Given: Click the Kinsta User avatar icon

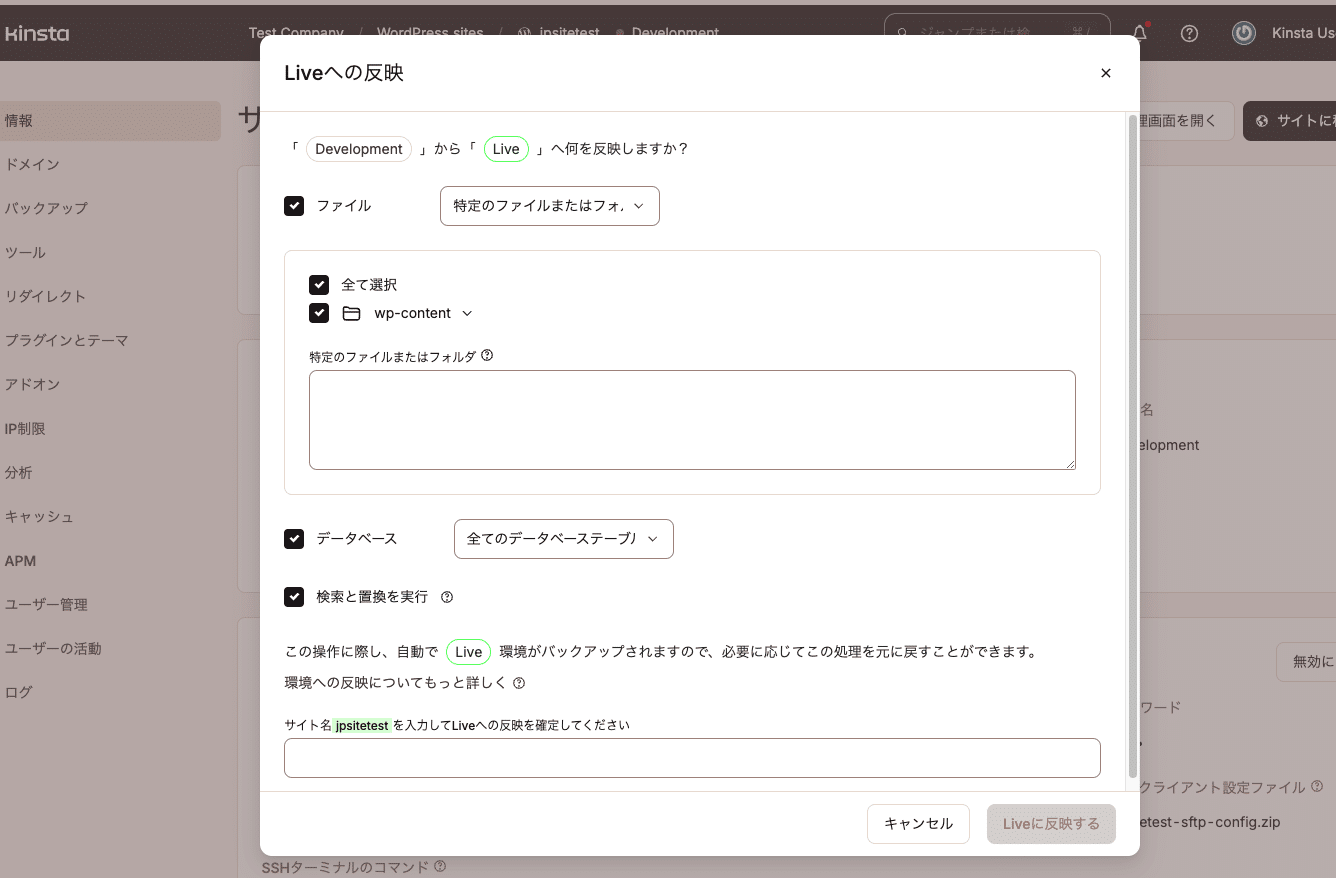Looking at the screenshot, I should click(x=1243, y=33).
